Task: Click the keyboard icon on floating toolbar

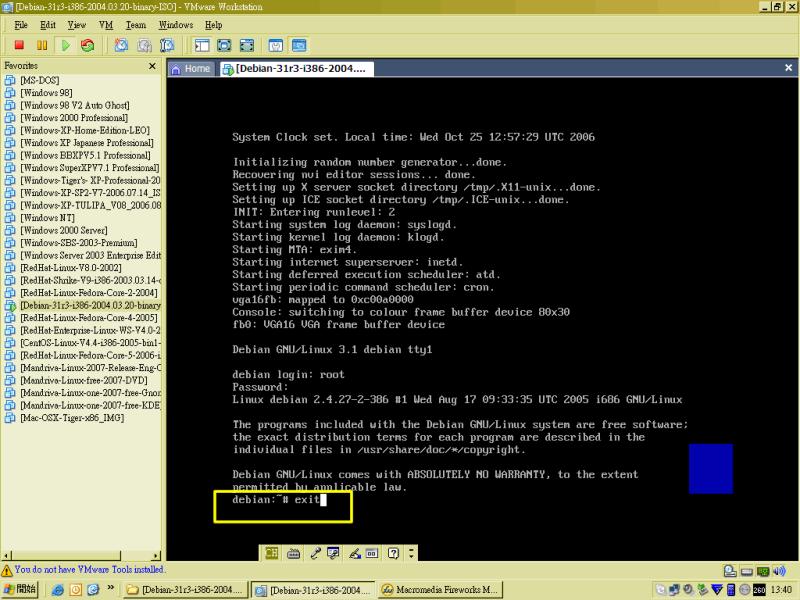Action: tap(293, 553)
